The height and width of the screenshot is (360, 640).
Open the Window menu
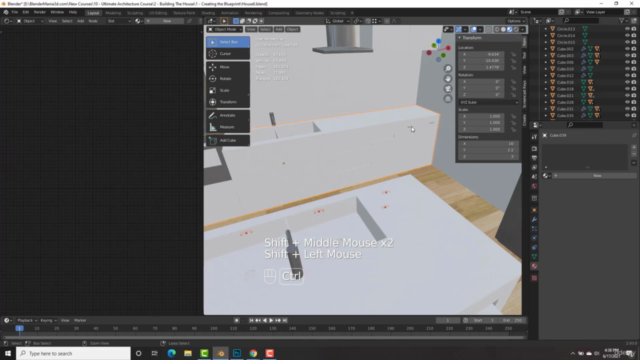click(57, 12)
